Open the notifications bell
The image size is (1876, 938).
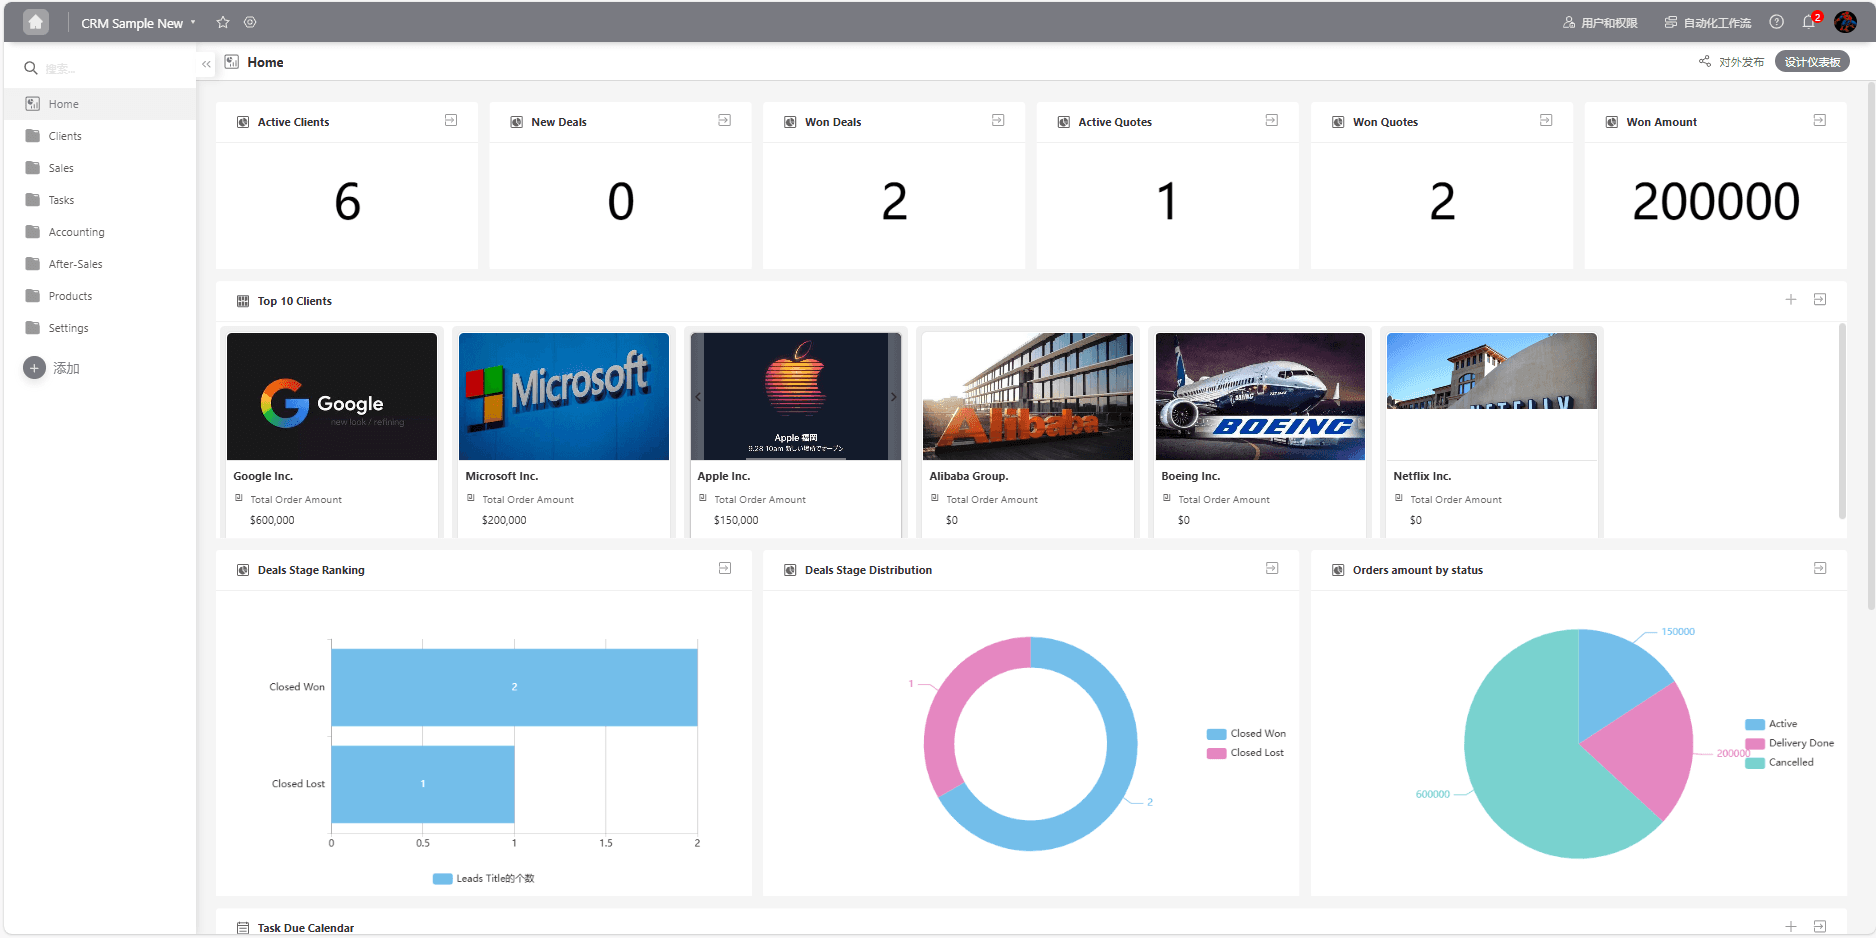point(1809,22)
